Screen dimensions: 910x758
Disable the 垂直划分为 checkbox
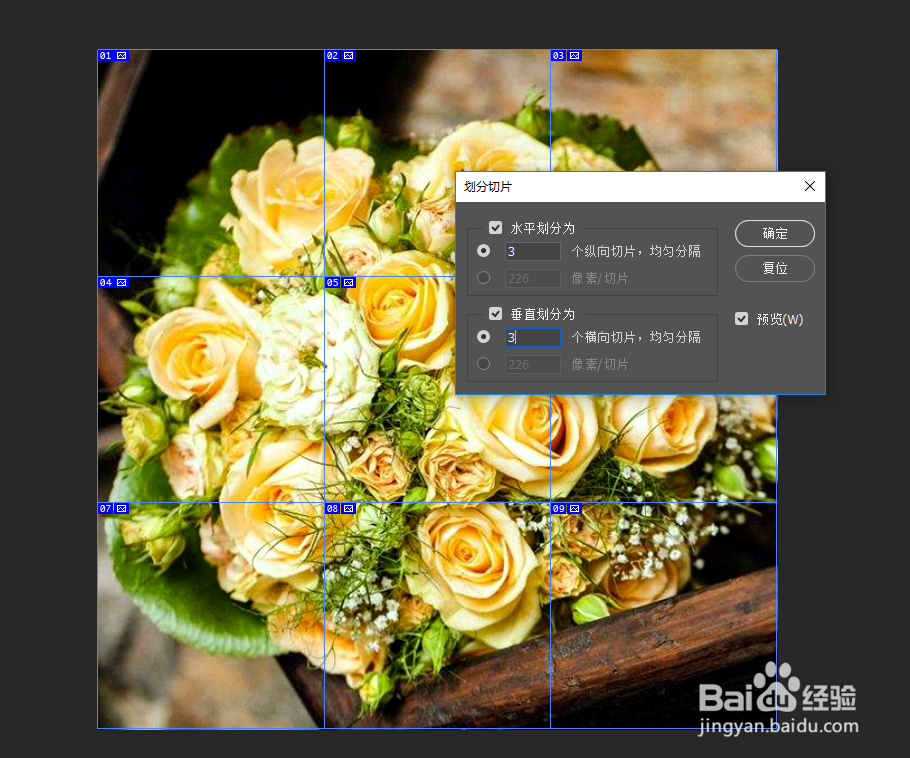496,313
